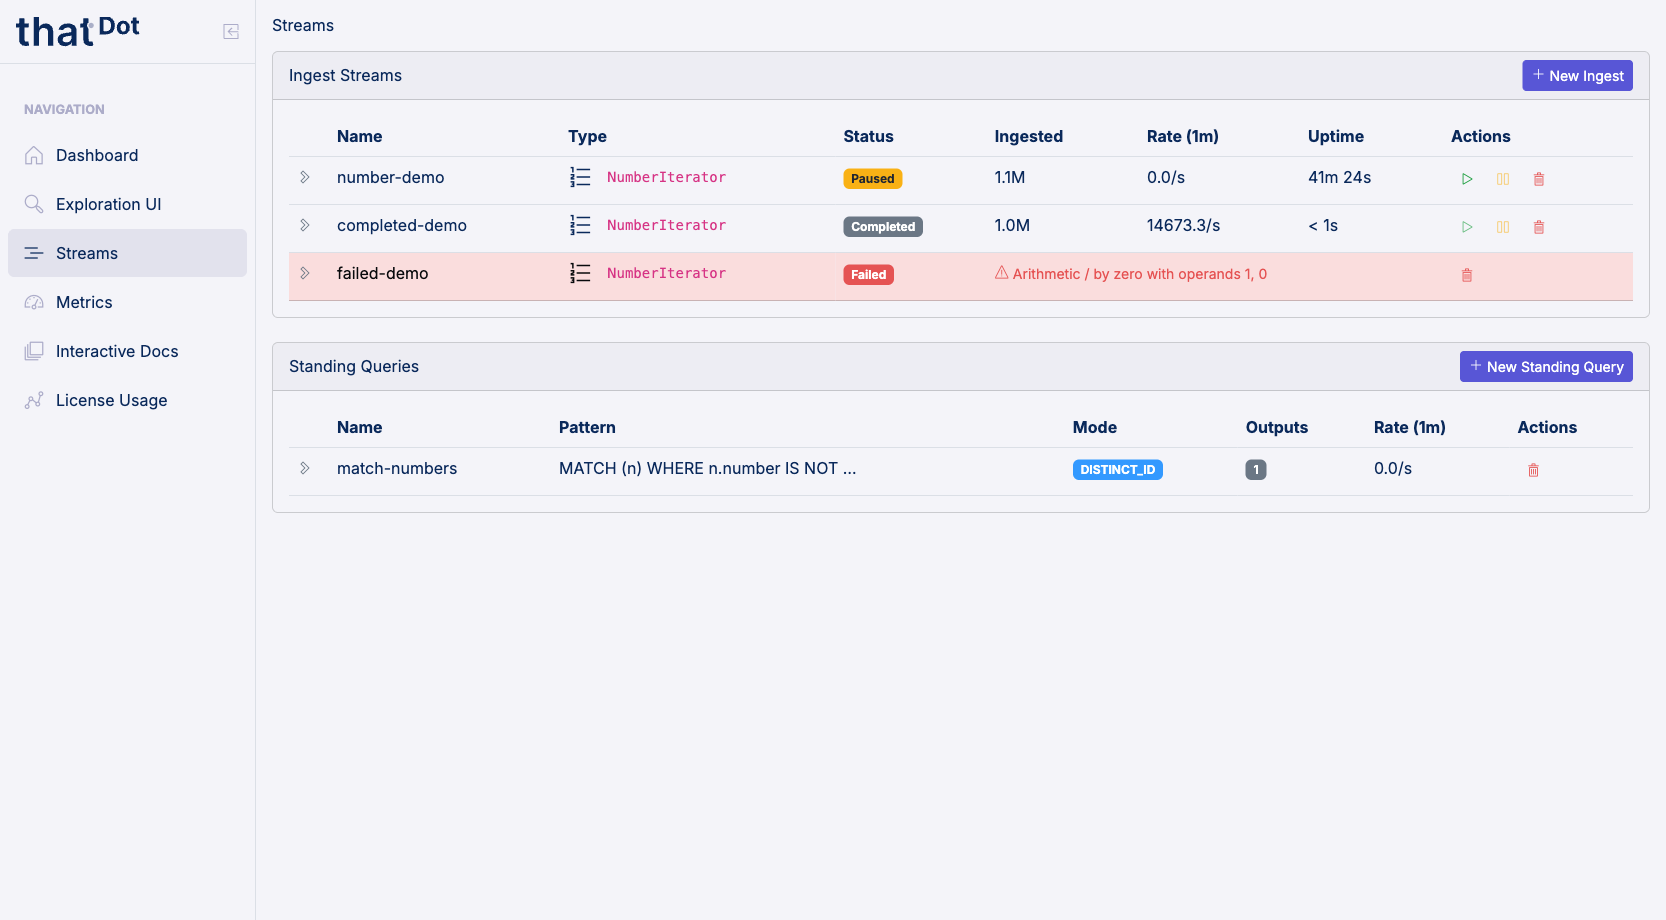Click the 'MATCH (n) WHERE n.number IS NOT ...' pattern
Image resolution: width=1666 pixels, height=920 pixels.
tap(708, 468)
